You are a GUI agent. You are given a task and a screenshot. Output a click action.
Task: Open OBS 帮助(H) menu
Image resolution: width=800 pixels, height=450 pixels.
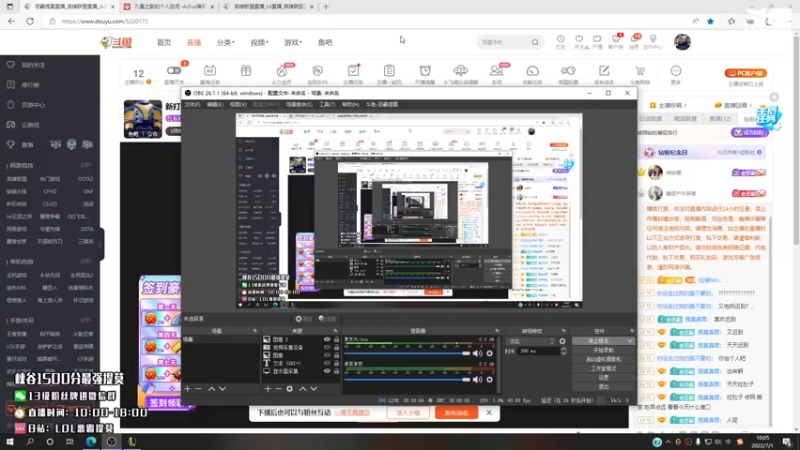(350, 105)
